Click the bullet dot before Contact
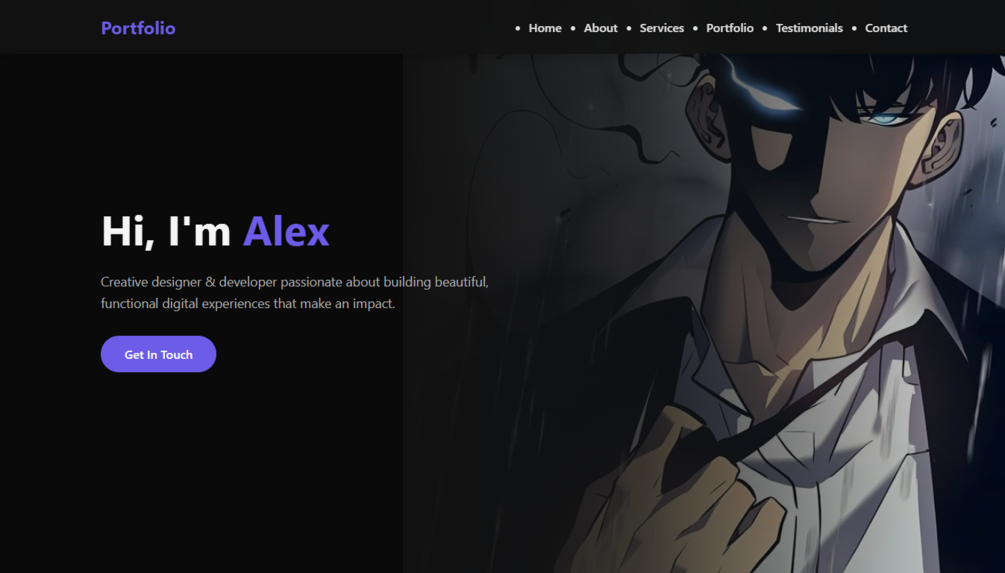This screenshot has width=1005, height=573. (x=854, y=28)
